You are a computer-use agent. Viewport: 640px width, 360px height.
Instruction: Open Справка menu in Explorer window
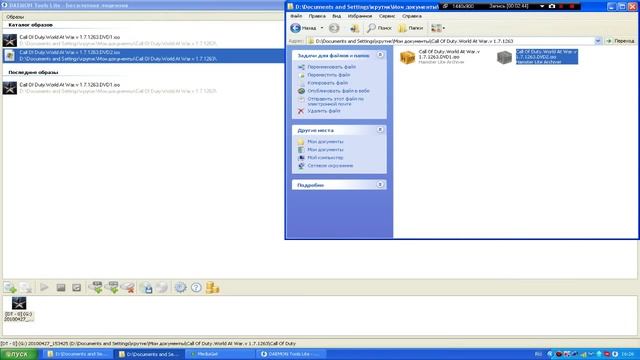pos(411,16)
